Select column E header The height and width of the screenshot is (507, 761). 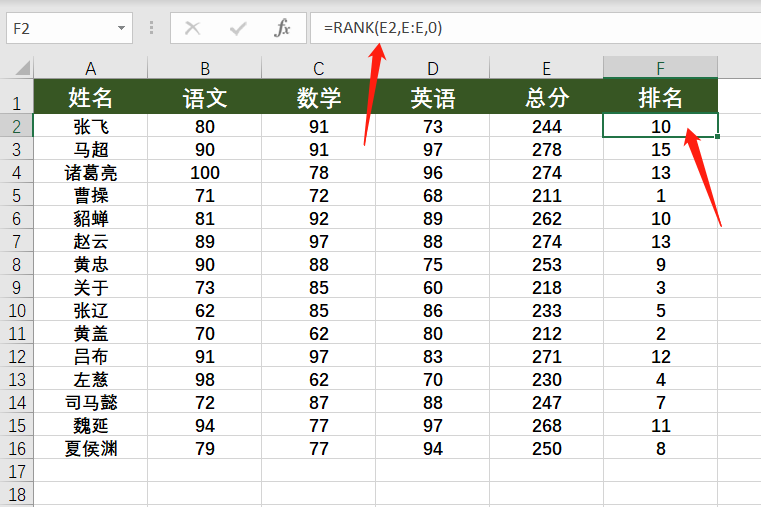click(x=546, y=68)
